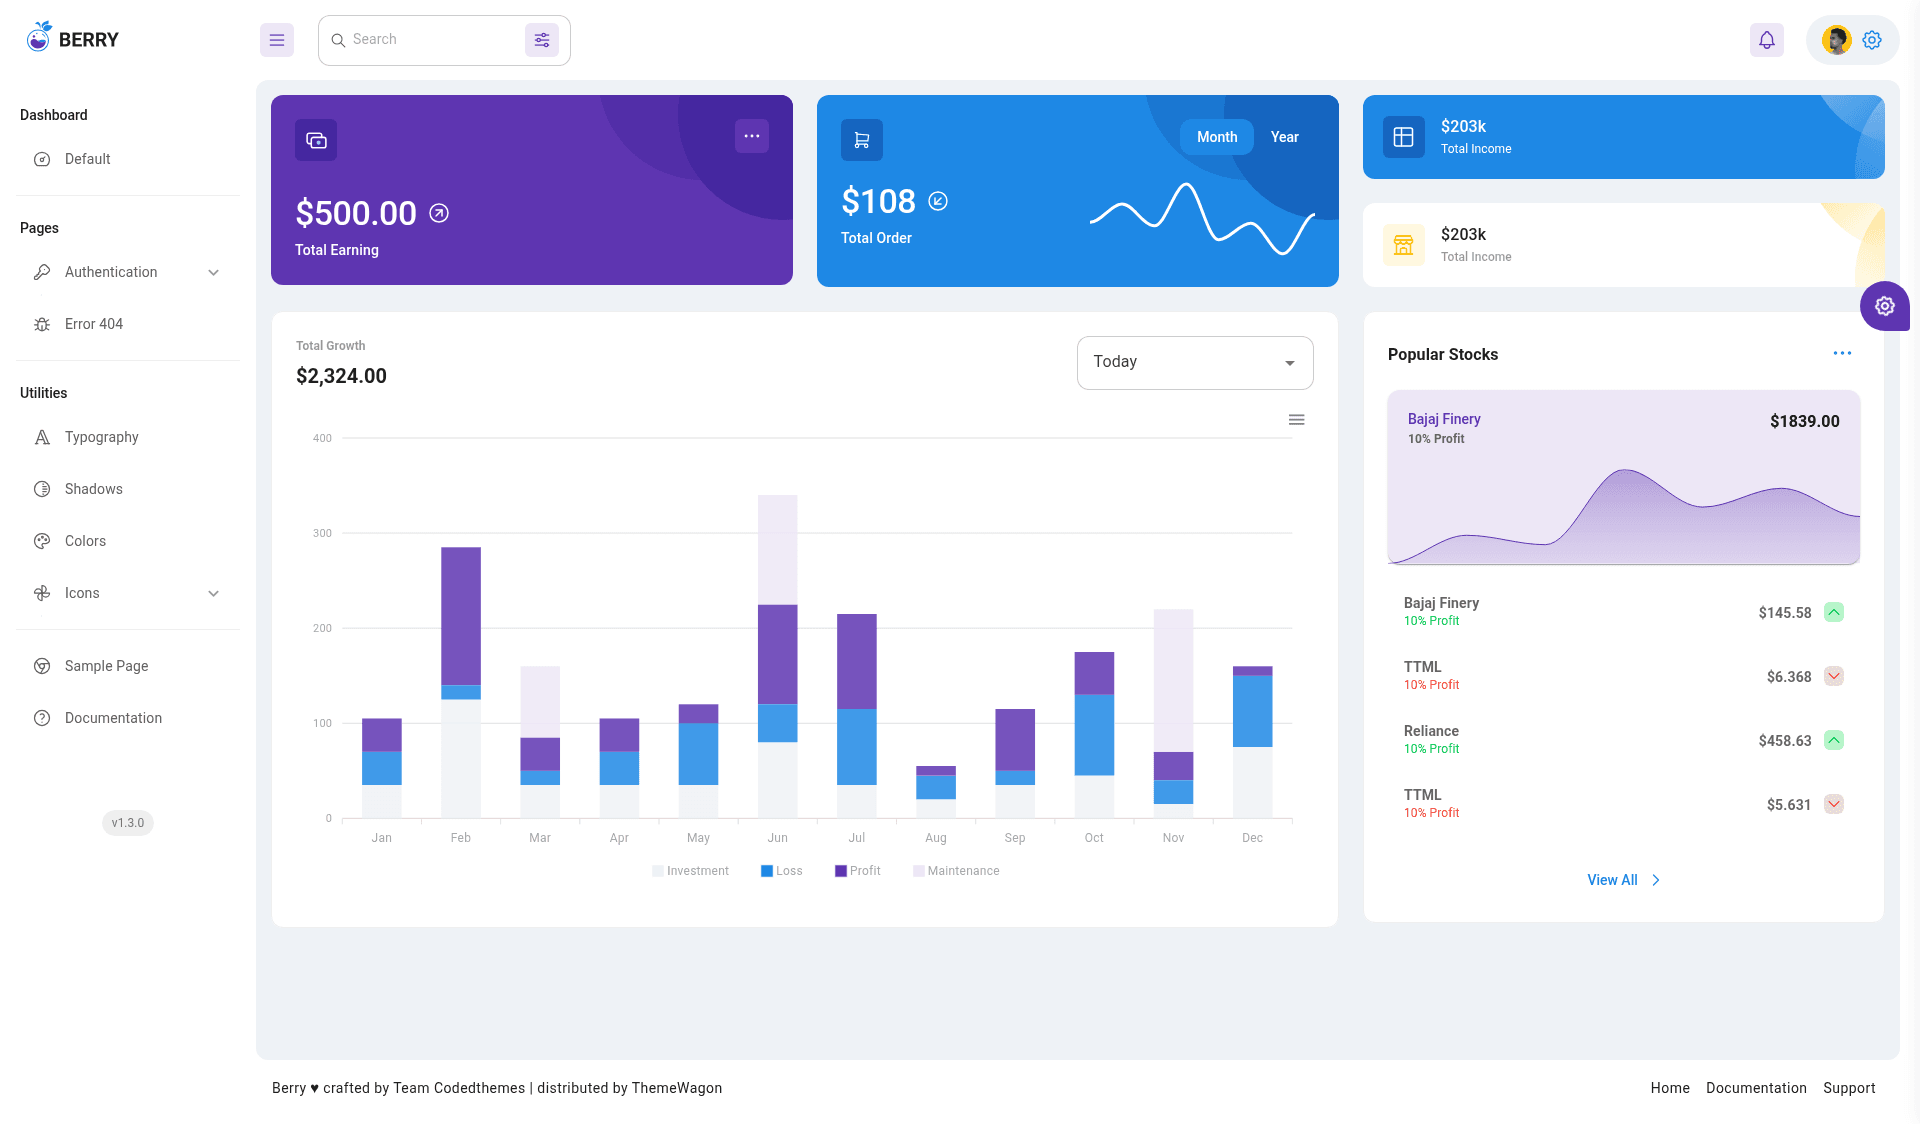Click the June bar in growth chart

[x=778, y=656]
